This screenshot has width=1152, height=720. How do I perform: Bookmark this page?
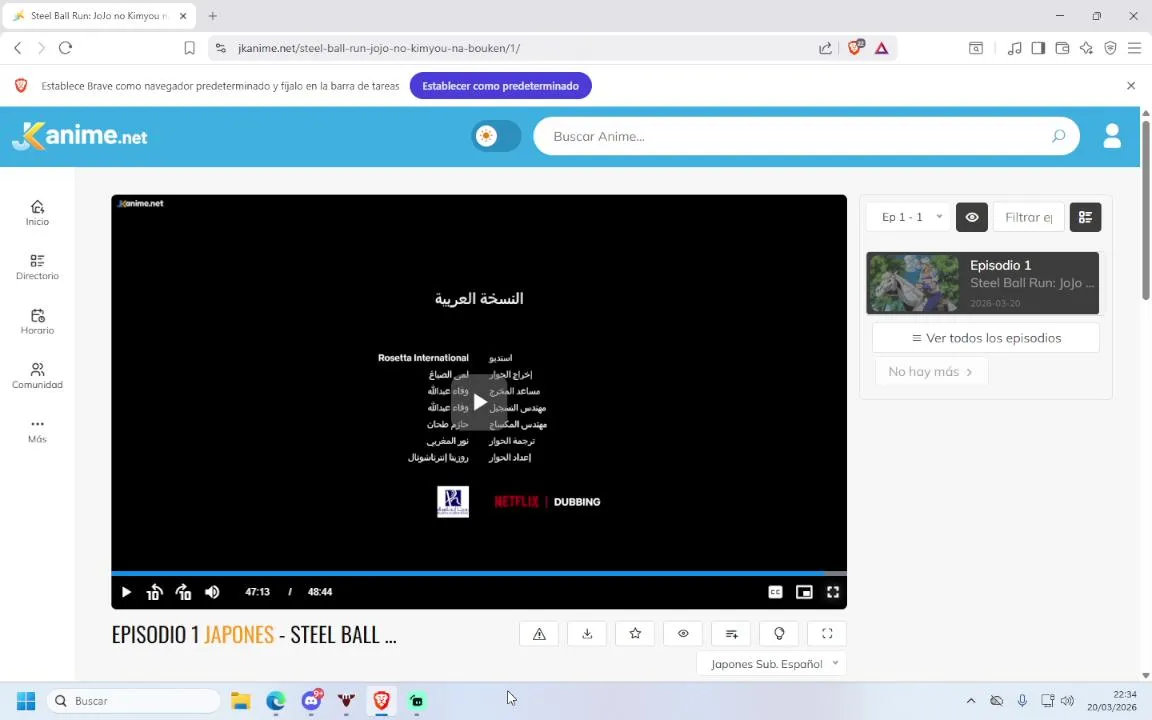pos(189,48)
